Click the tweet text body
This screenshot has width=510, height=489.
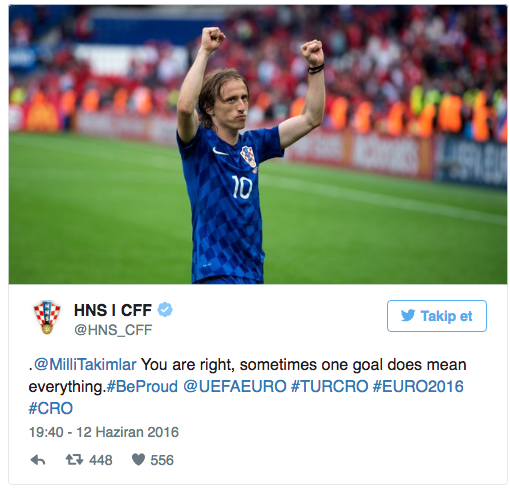[247, 386]
